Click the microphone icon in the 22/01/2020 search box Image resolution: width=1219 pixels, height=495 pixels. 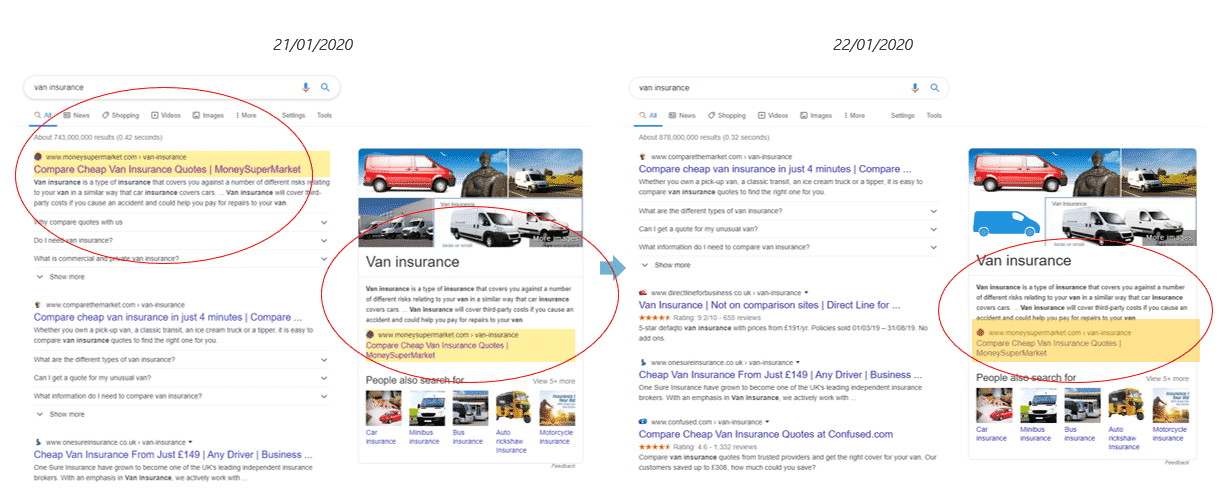[915, 88]
